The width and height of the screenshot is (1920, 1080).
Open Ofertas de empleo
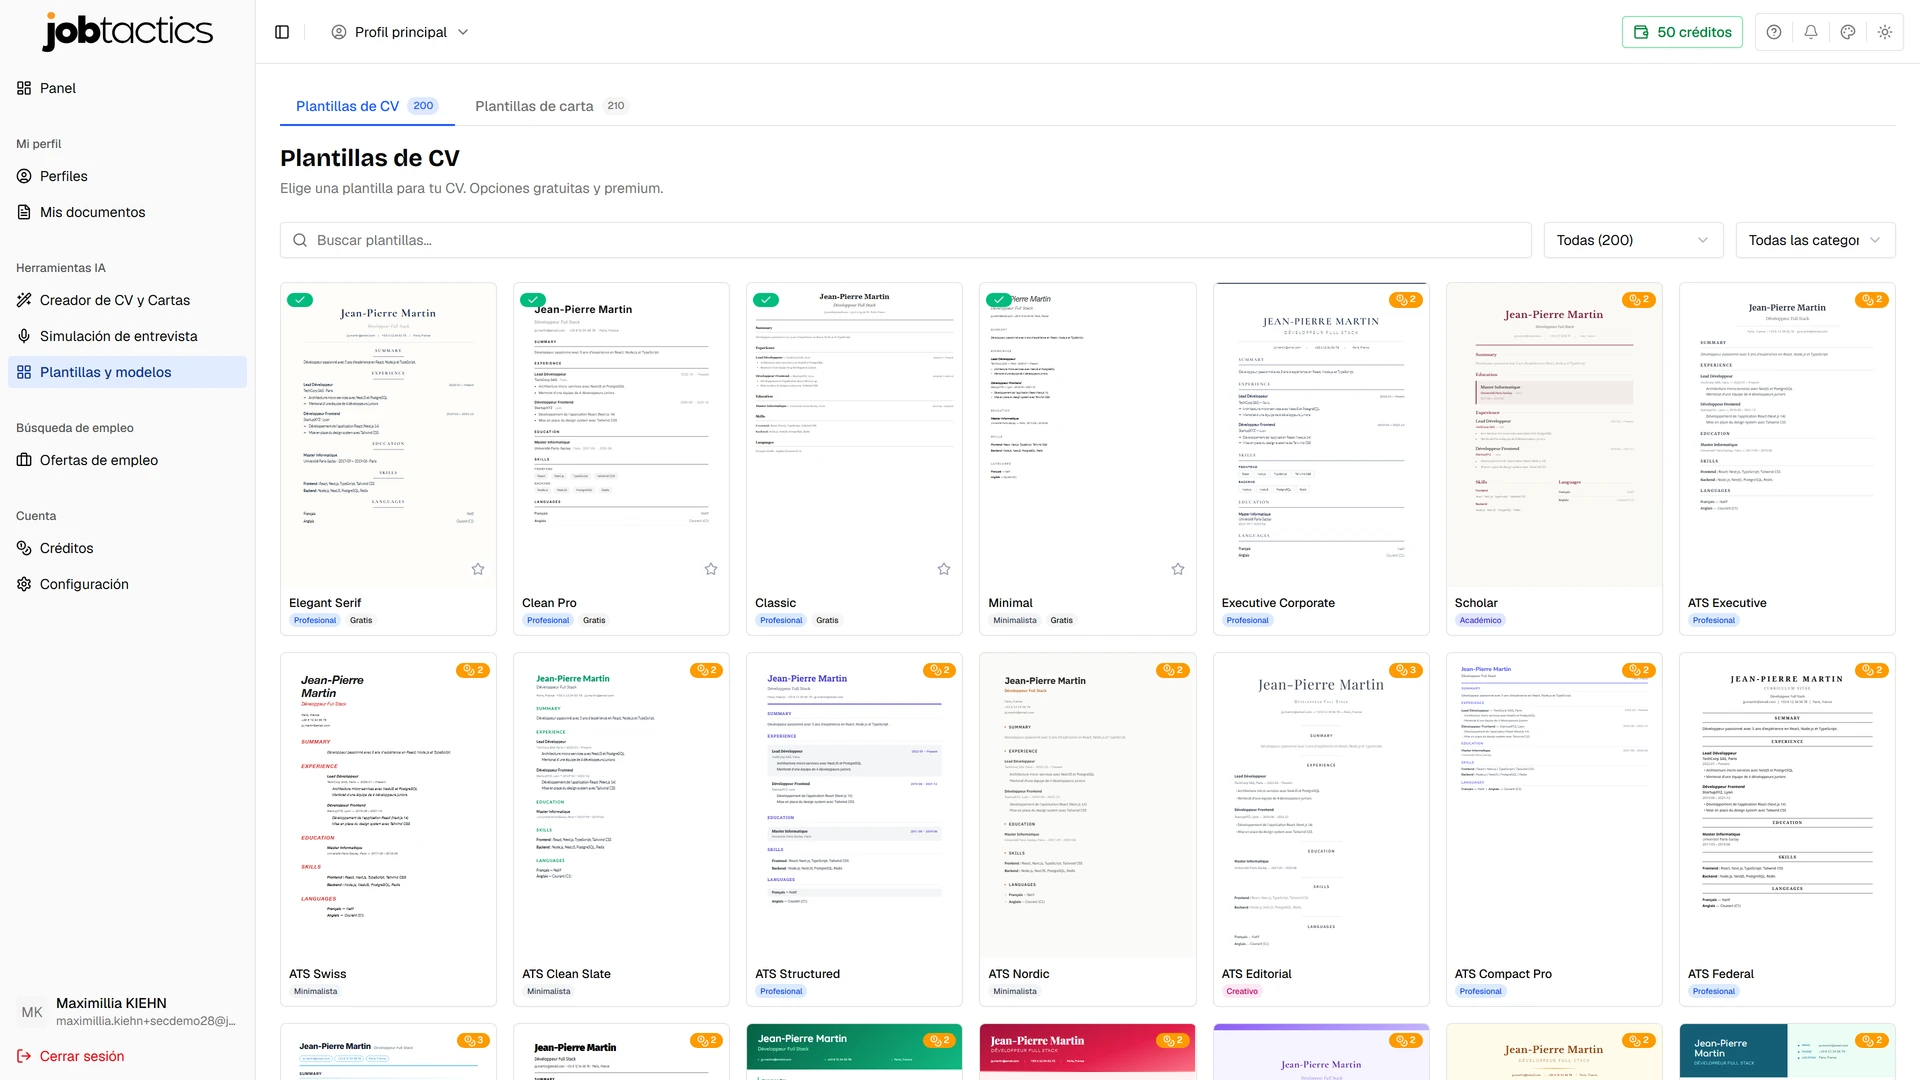pos(127,460)
